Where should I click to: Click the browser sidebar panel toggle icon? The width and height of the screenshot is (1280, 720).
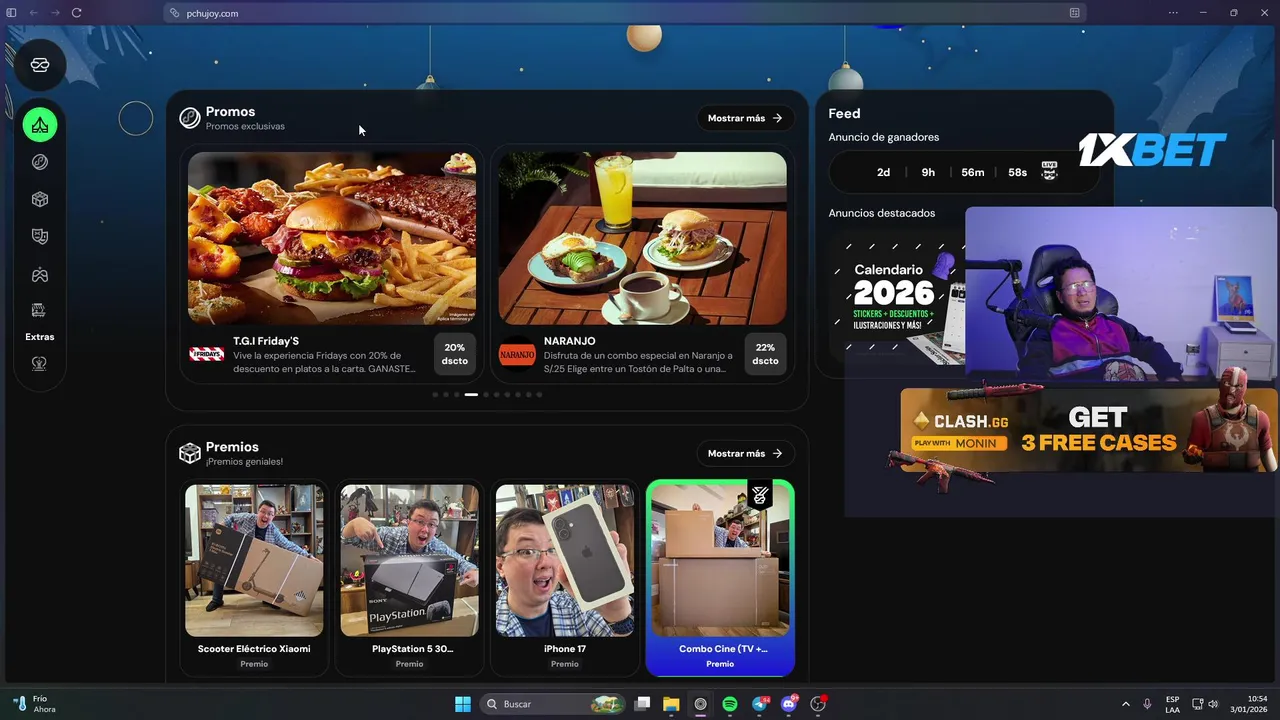pos(12,13)
